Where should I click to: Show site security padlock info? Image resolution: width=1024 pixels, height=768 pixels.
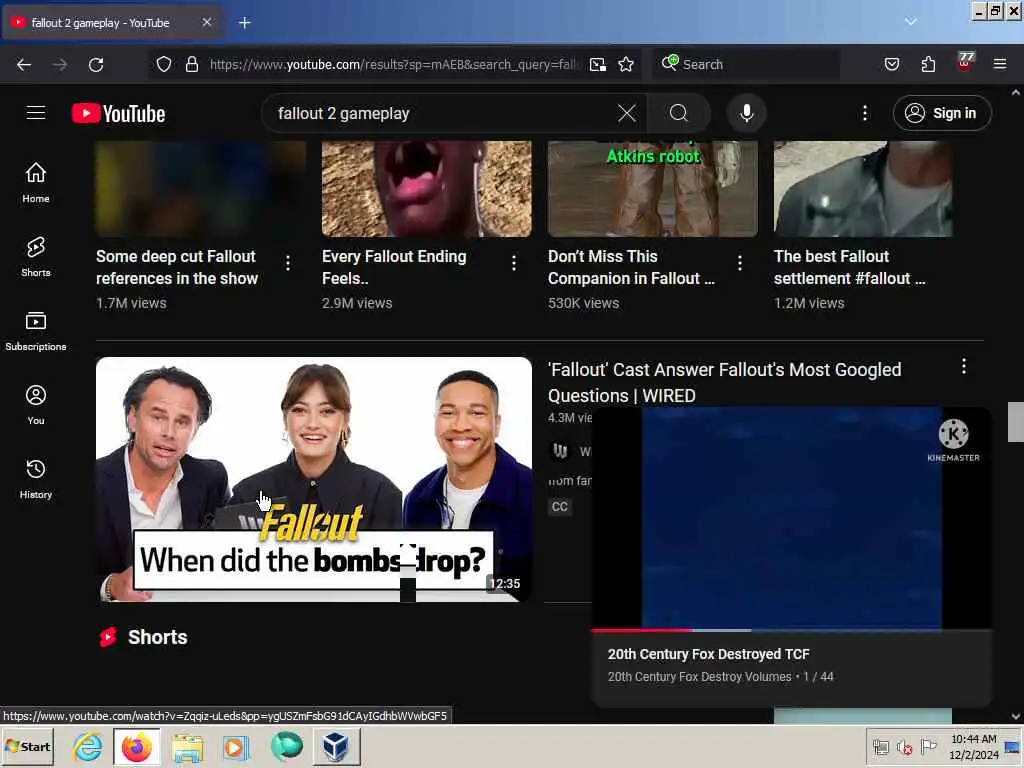(191, 64)
